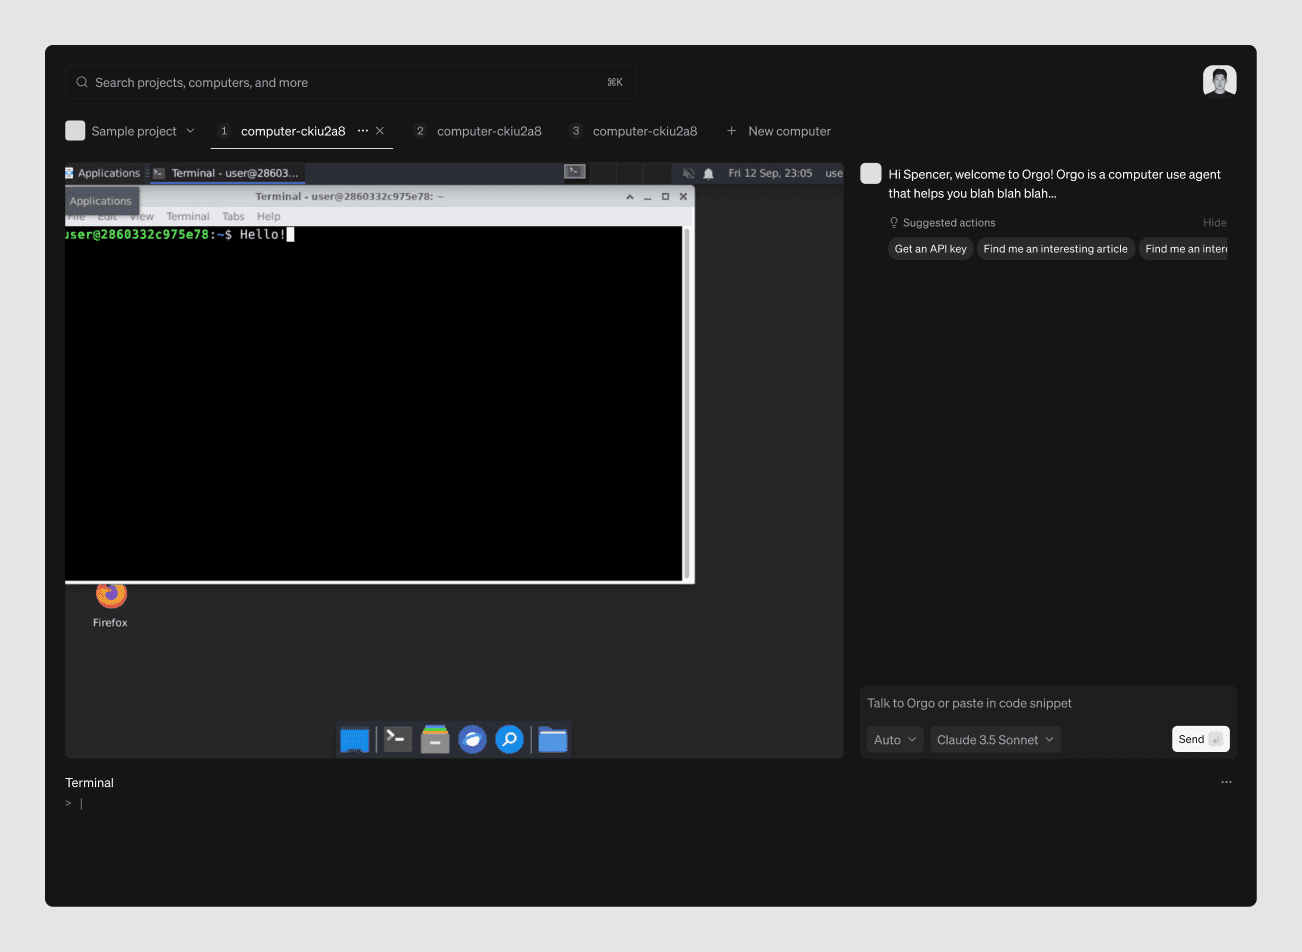Screen dimensions: 1302x952
Task: Open more options for the first computer tab
Action: point(363,131)
